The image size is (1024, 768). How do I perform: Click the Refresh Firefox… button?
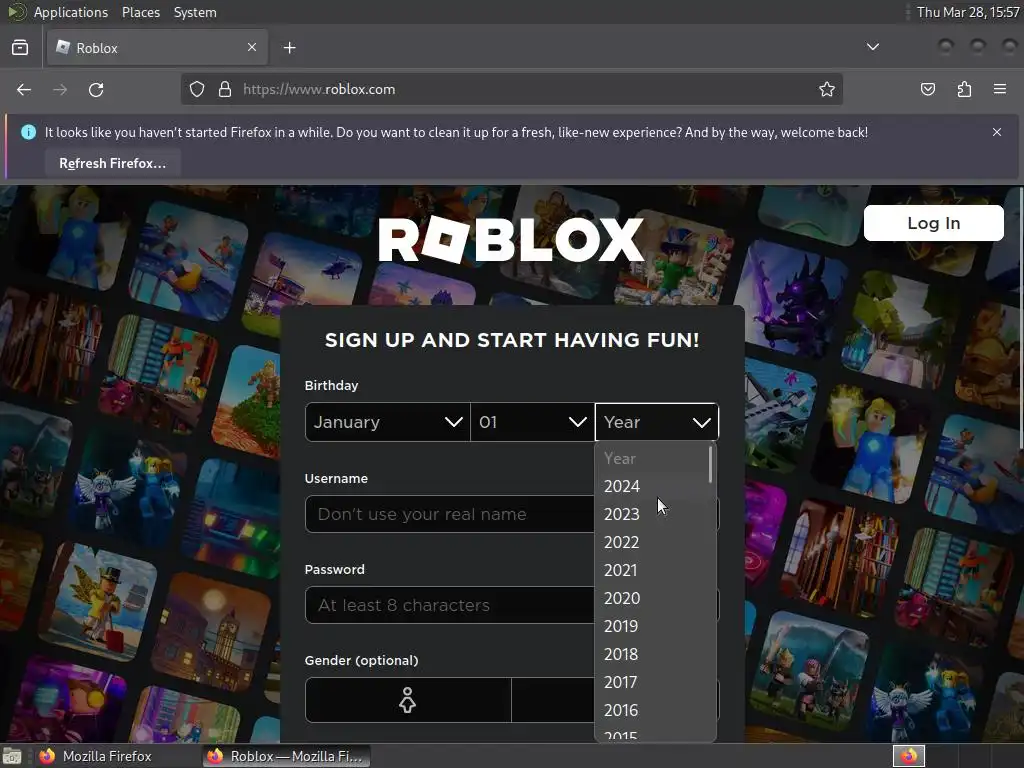pos(112,163)
